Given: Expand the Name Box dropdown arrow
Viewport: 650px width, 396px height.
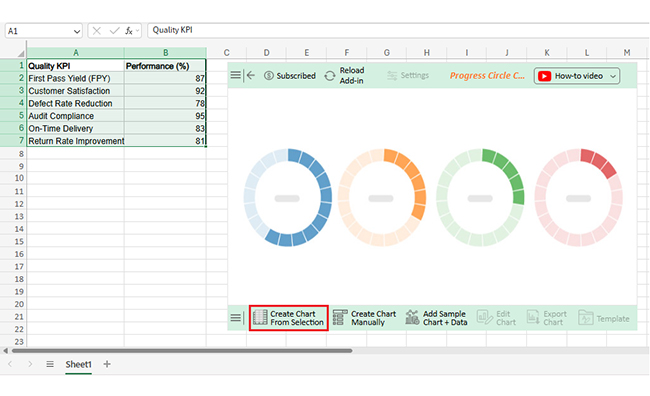Looking at the screenshot, I should [x=77, y=31].
